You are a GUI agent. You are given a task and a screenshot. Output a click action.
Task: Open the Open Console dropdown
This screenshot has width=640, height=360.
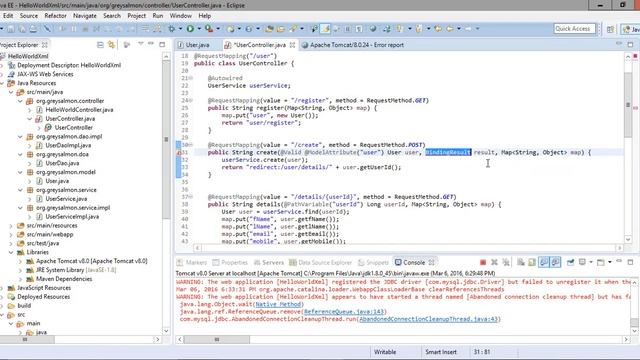(x=609, y=262)
